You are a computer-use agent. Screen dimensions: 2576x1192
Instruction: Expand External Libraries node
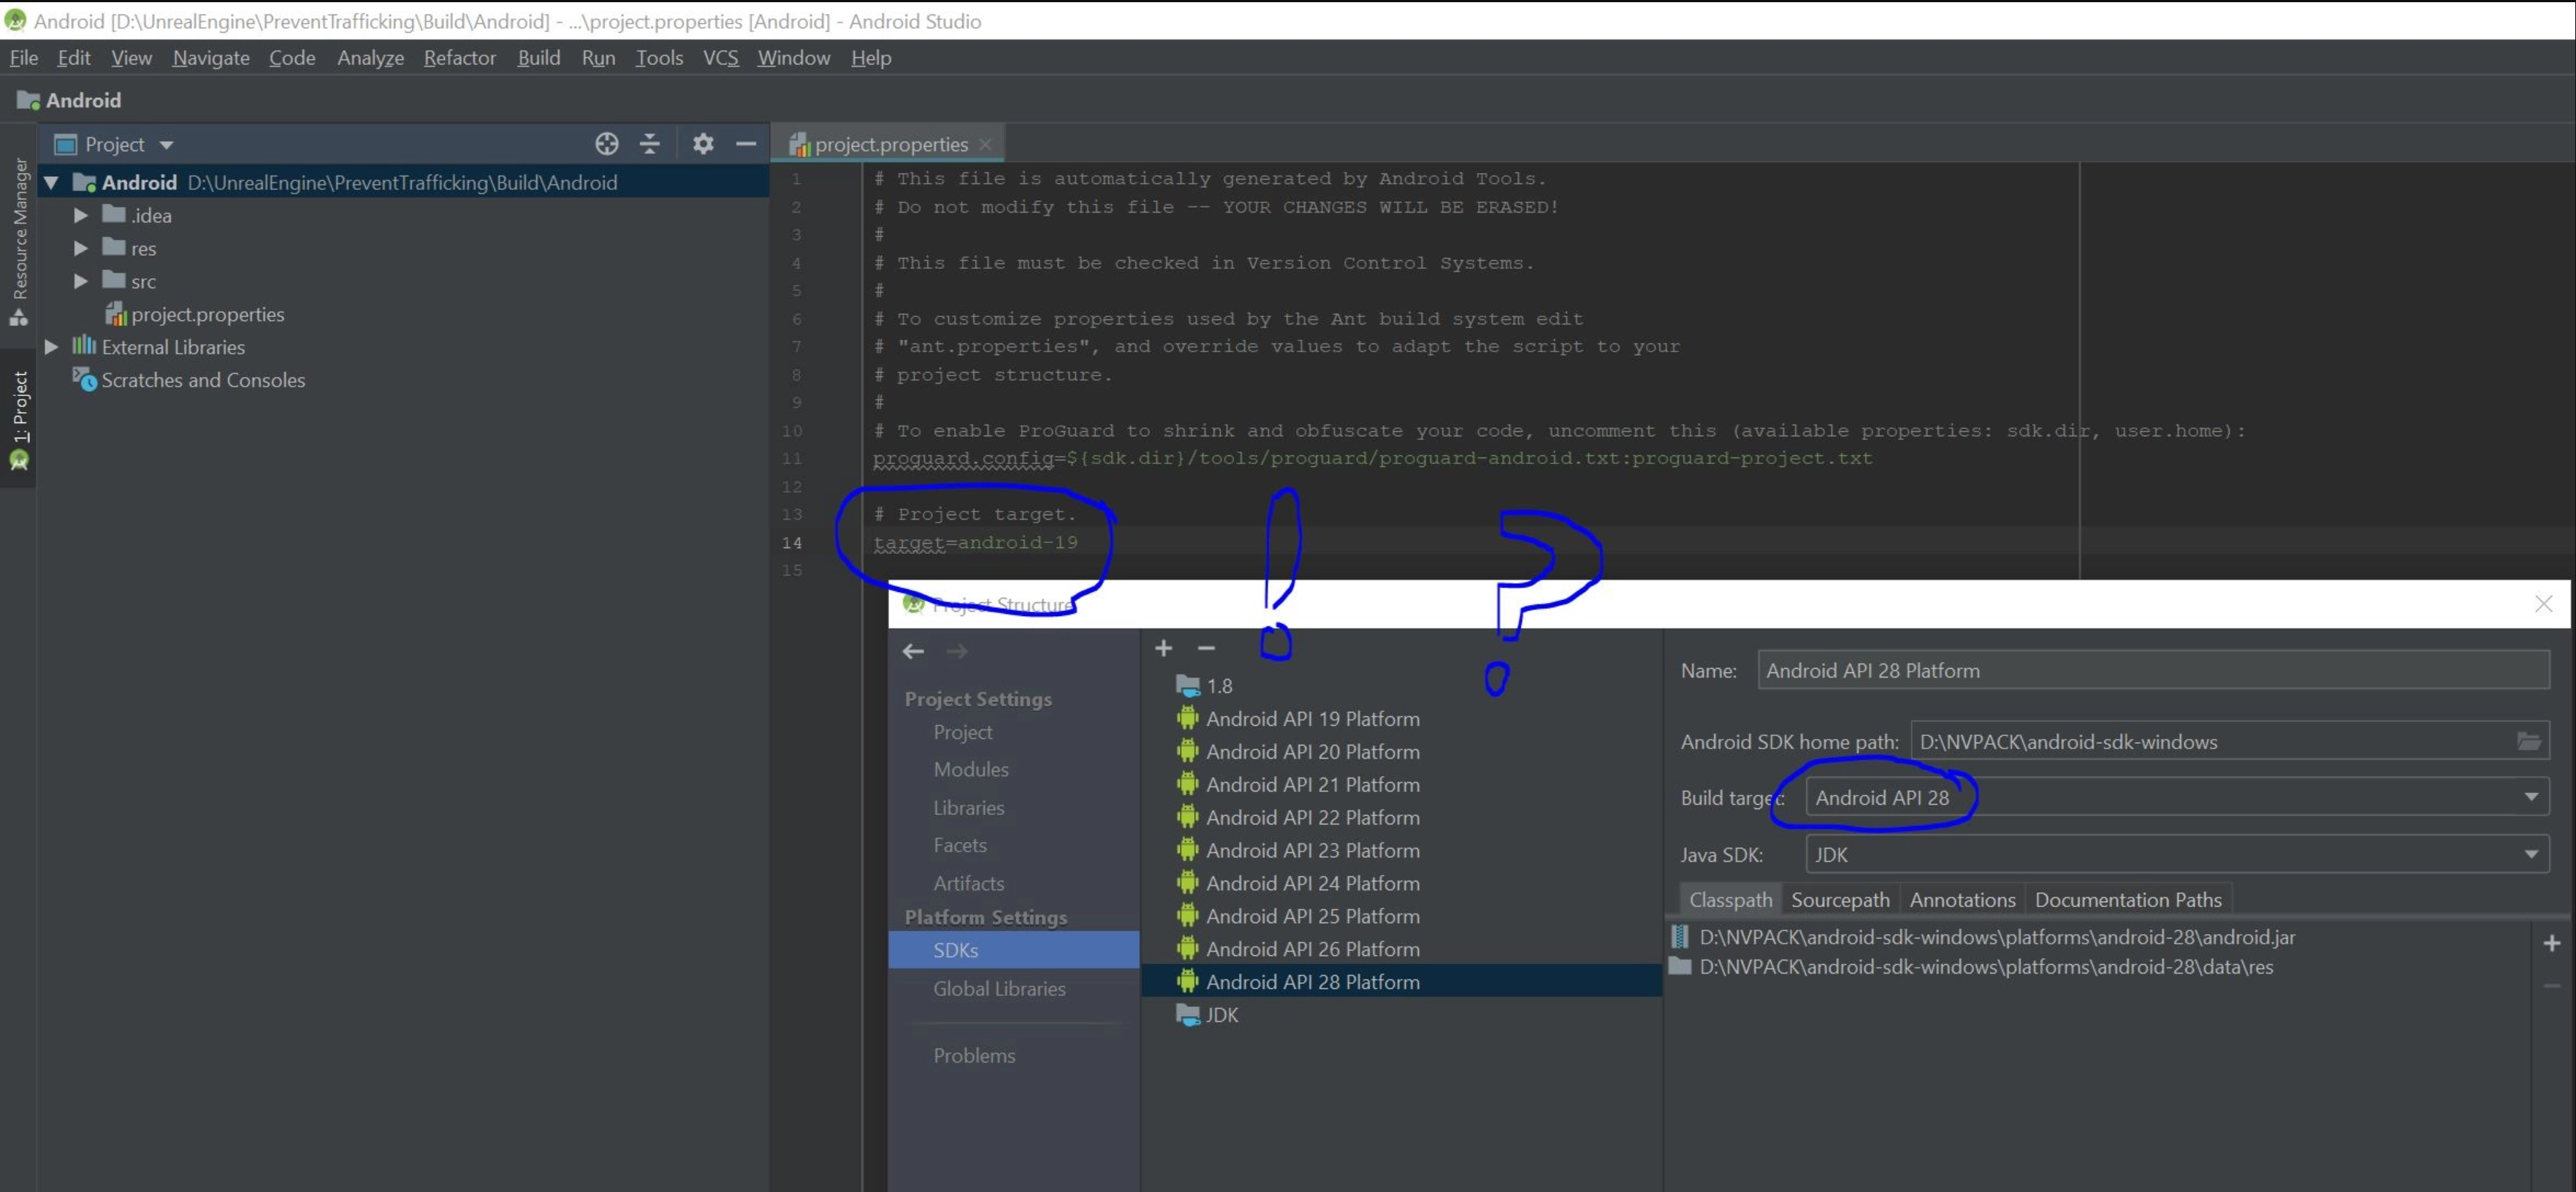pyautogui.click(x=52, y=347)
